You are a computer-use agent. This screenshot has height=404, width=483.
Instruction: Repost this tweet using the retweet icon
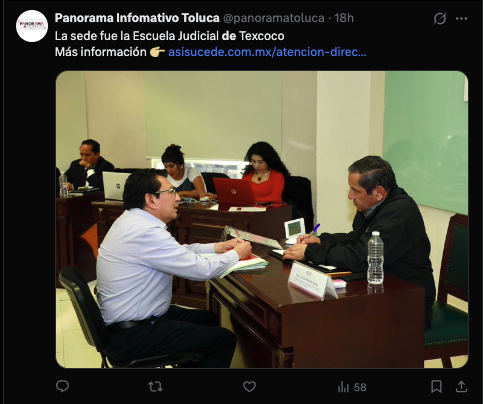[155, 387]
